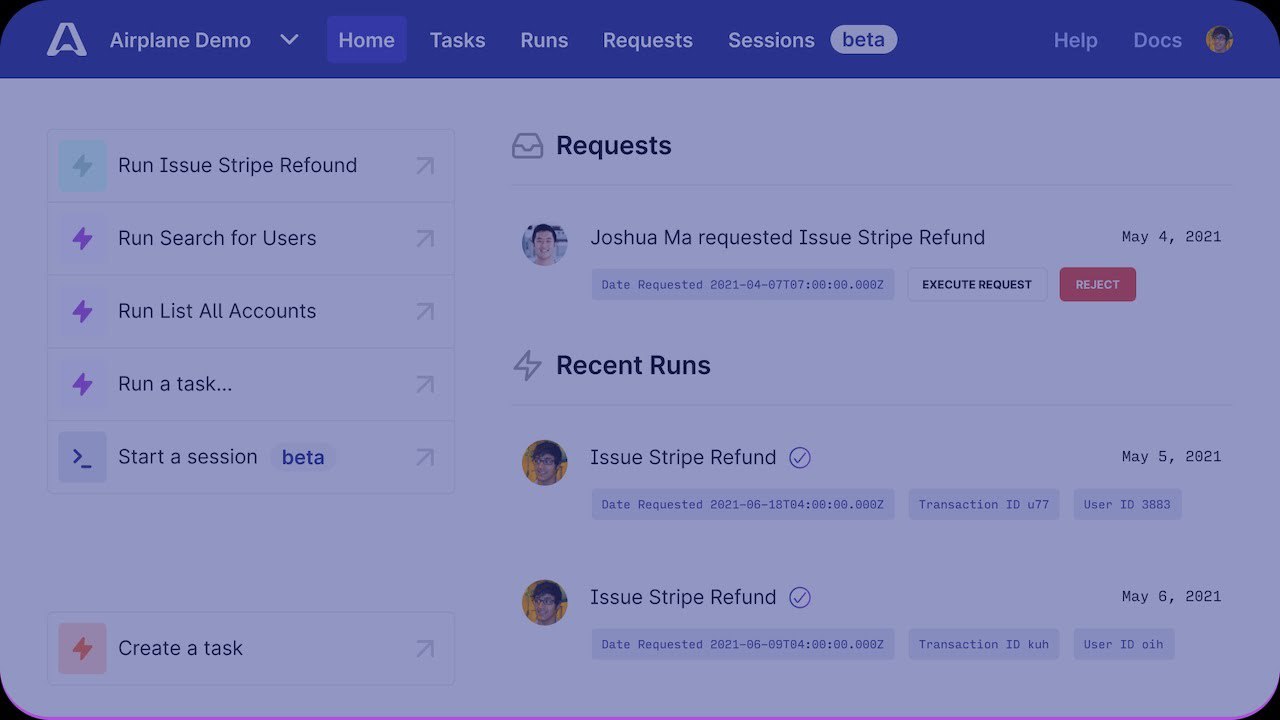
Task: Click Joshua Ma's avatar
Action: click(545, 243)
